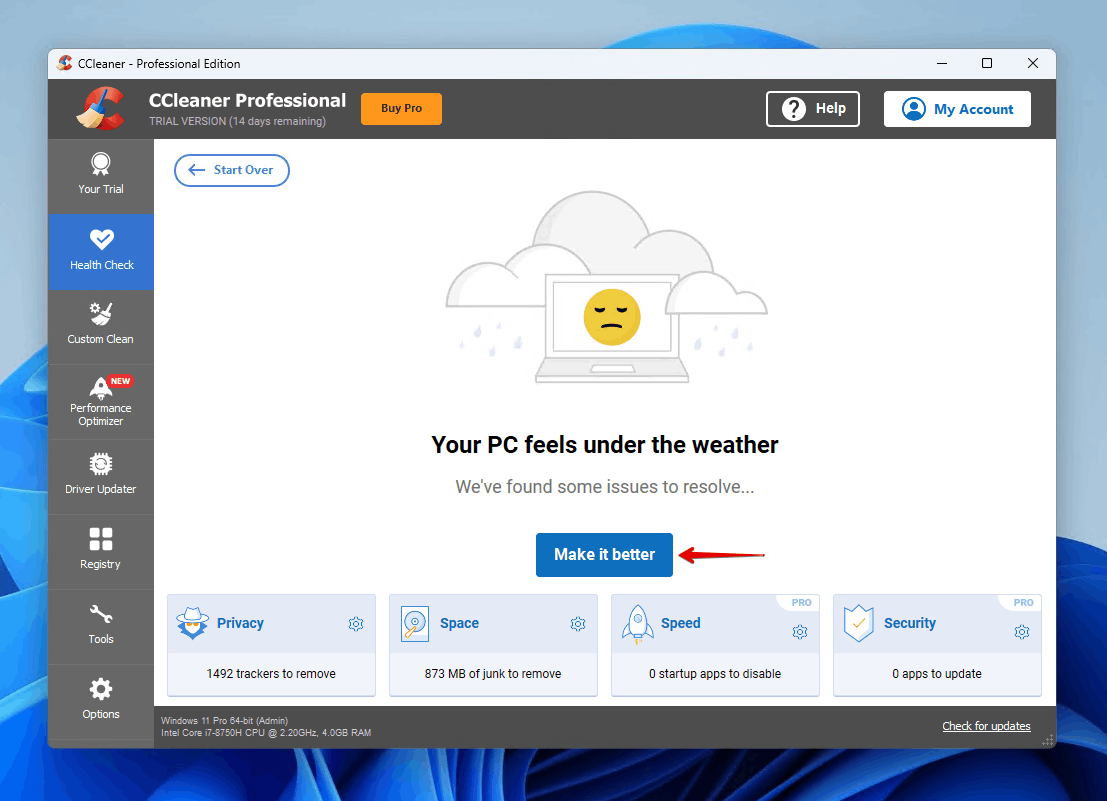The height and width of the screenshot is (801, 1107).
Task: Click the PRO badge on Security card
Action: tap(1023, 603)
